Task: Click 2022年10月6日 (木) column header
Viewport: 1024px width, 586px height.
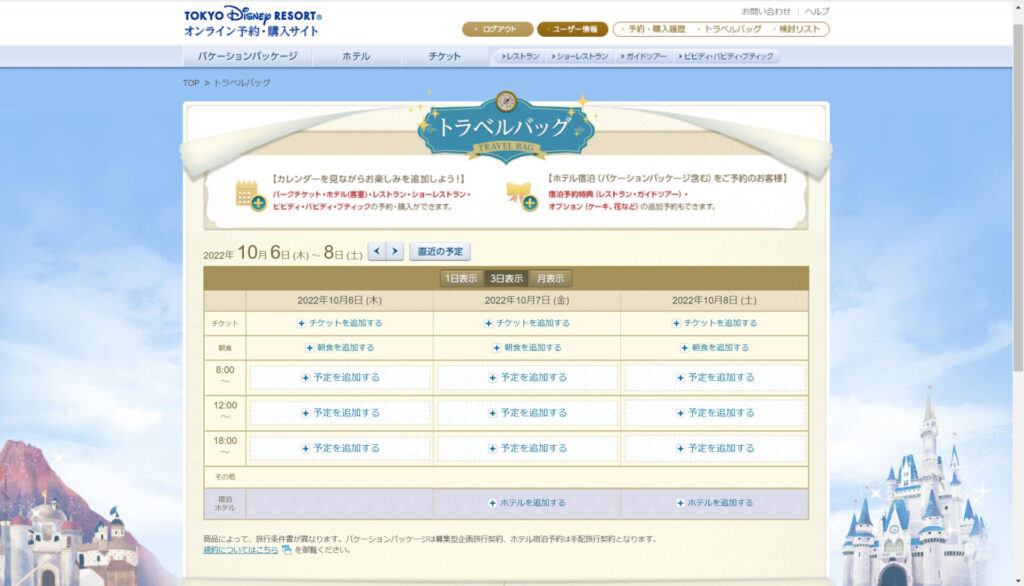Action: pyautogui.click(x=340, y=301)
